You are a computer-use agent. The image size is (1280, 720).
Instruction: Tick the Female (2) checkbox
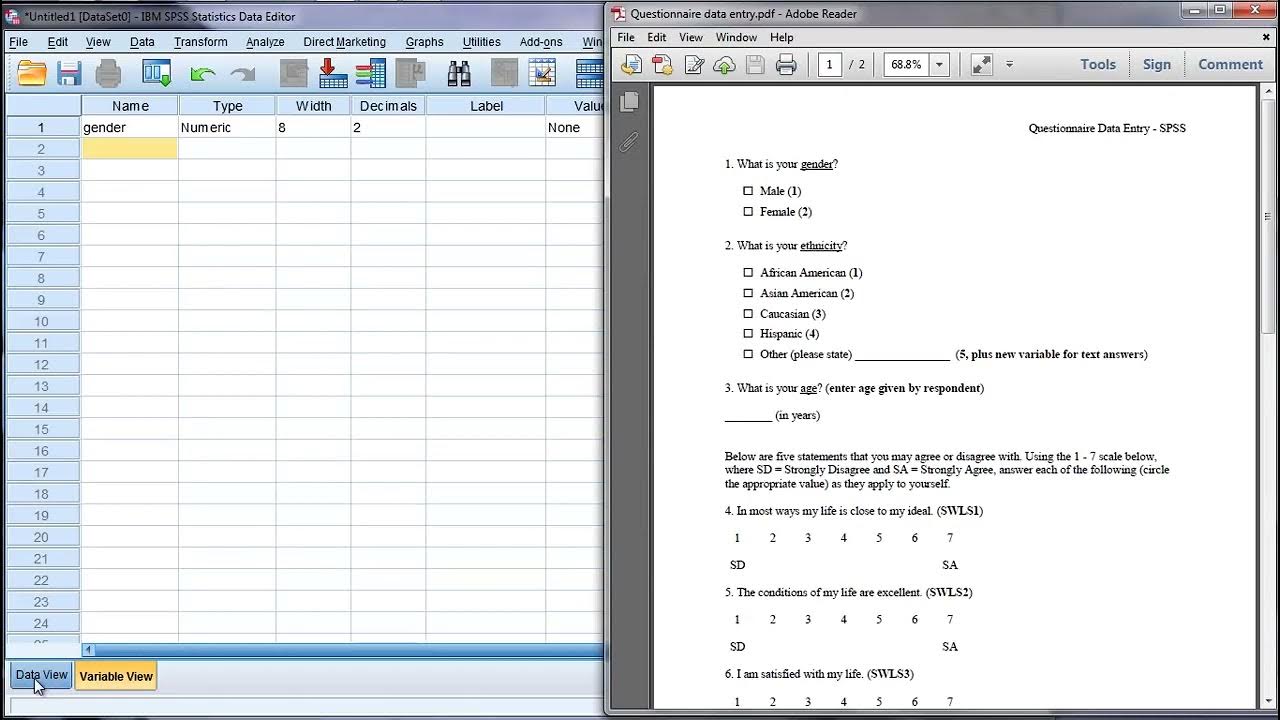(x=748, y=211)
